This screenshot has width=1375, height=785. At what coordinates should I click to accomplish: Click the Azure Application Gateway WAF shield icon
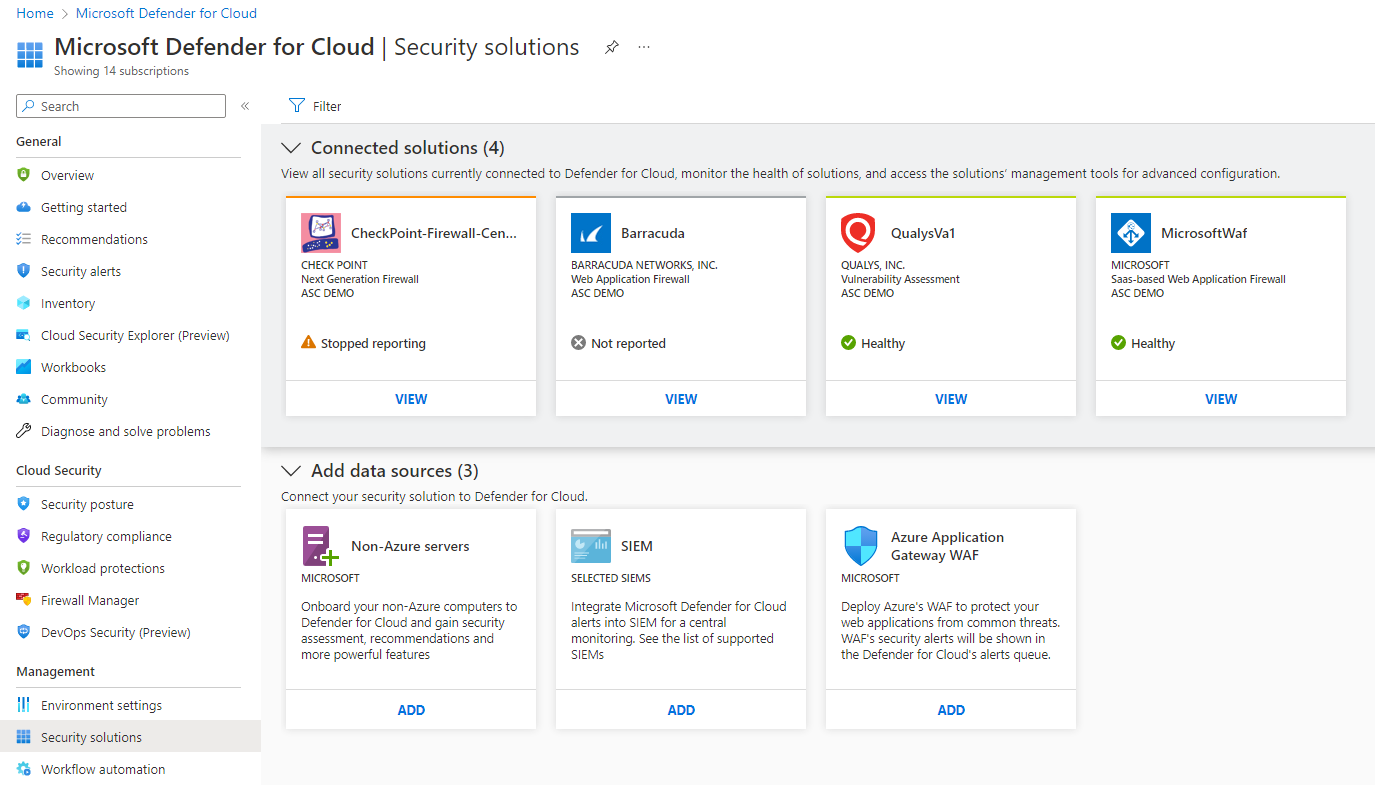tap(860, 546)
